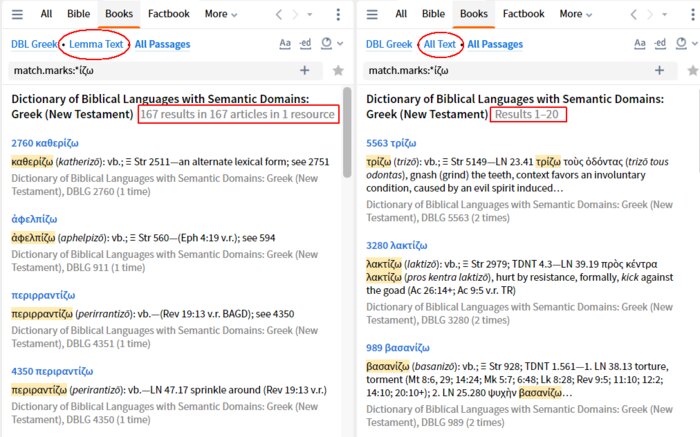
Task: Save the left search with the star icon
Action: point(338,70)
